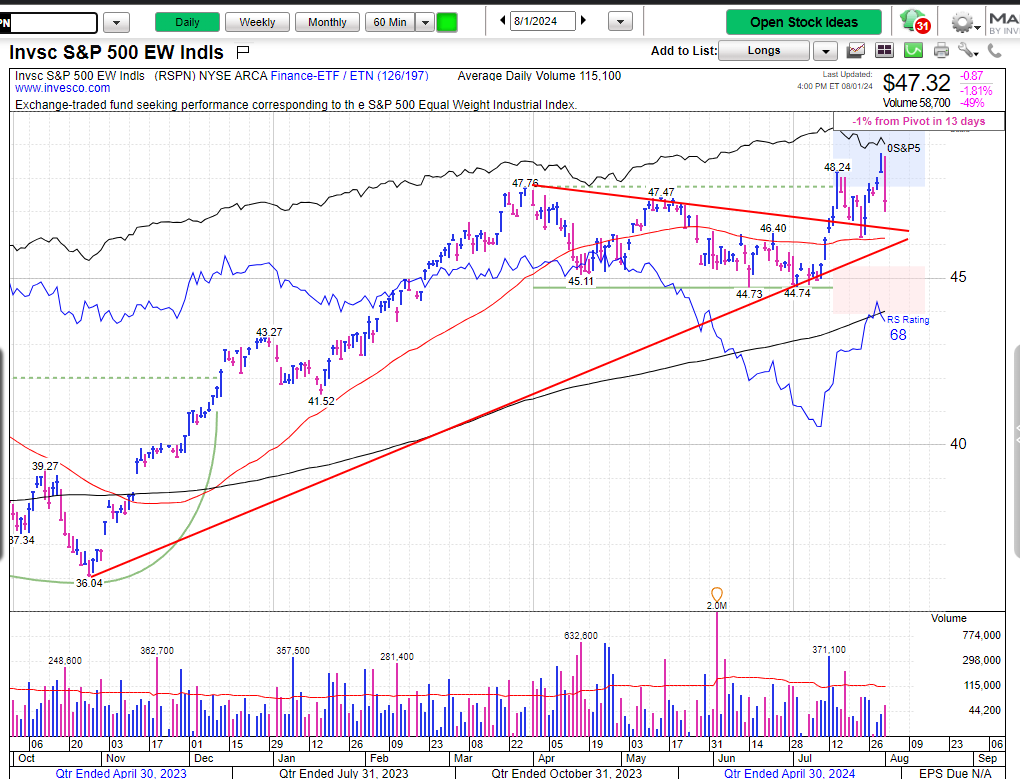
Task: Switch to the multi-panel grid view icon
Action: coord(884,50)
